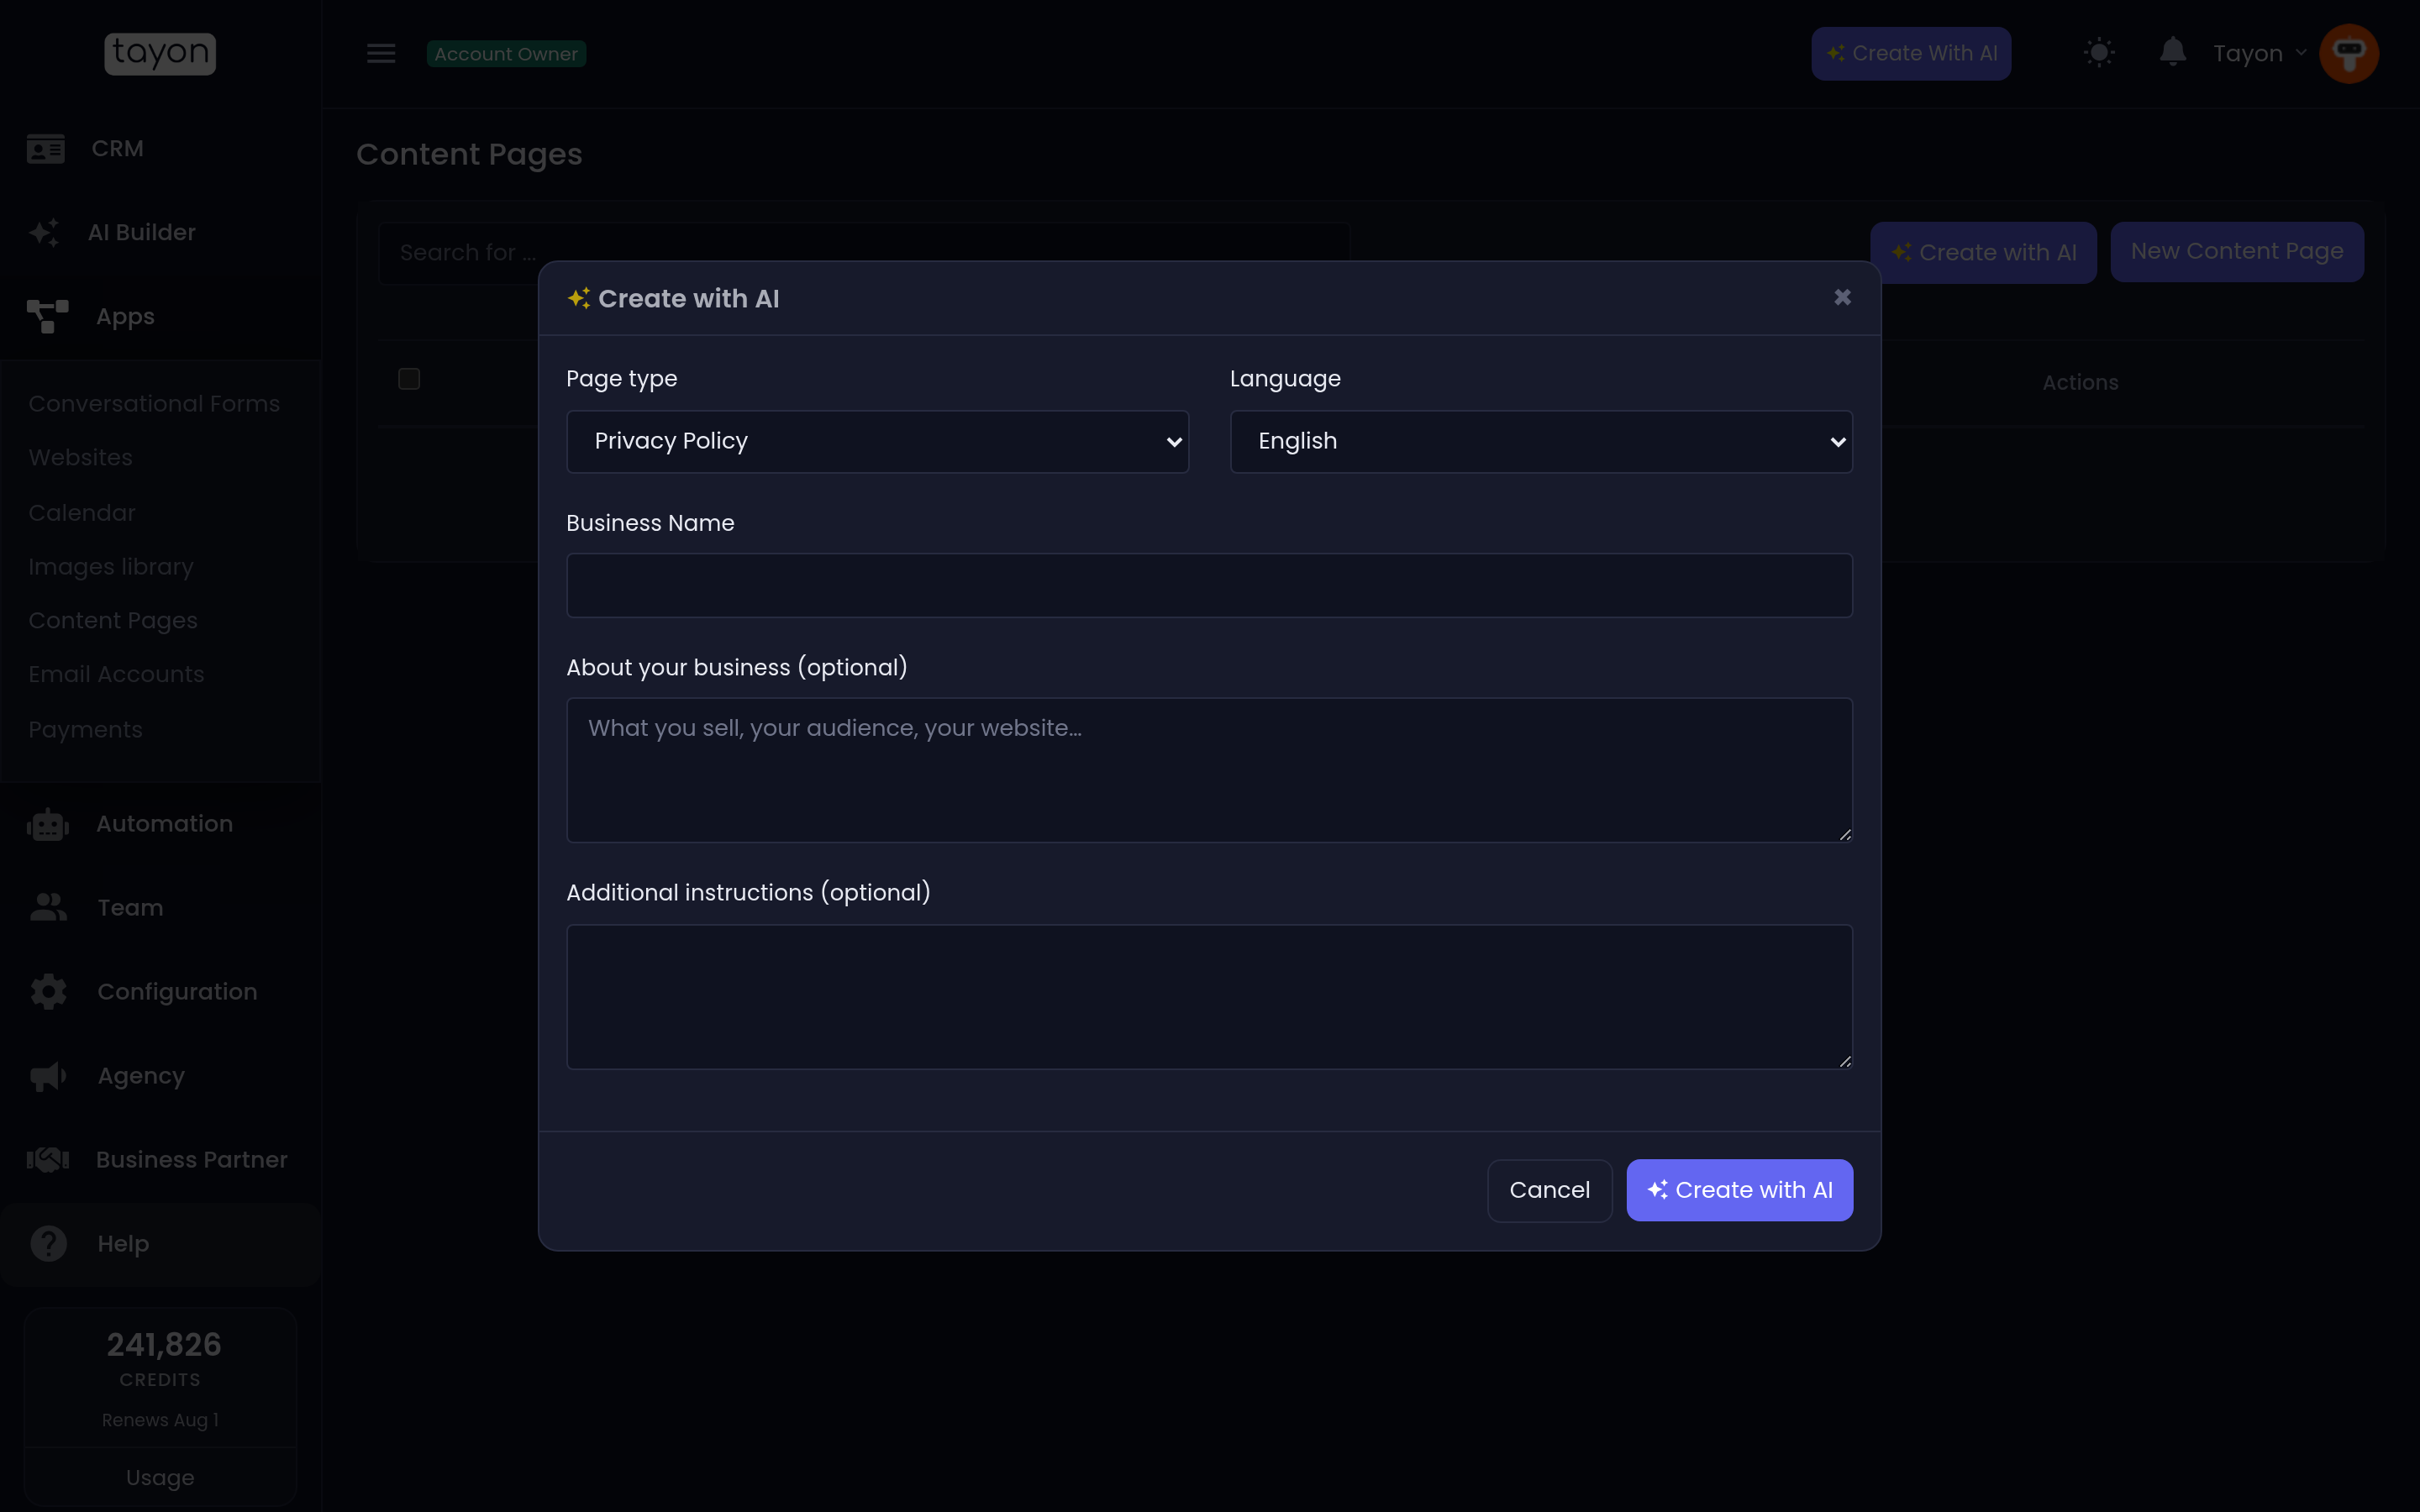Open Team in sidebar

pos(160,908)
